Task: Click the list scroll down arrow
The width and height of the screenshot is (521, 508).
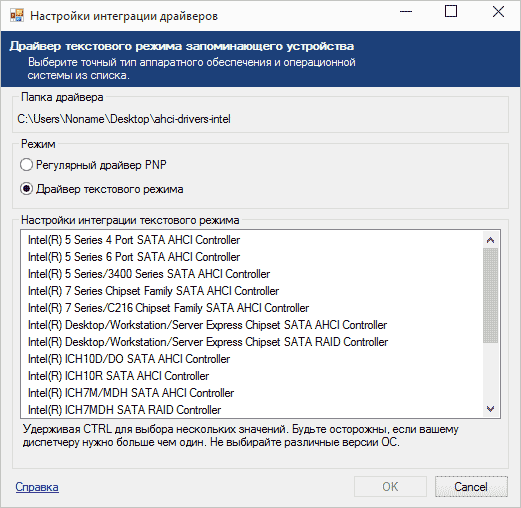Action: (490, 409)
